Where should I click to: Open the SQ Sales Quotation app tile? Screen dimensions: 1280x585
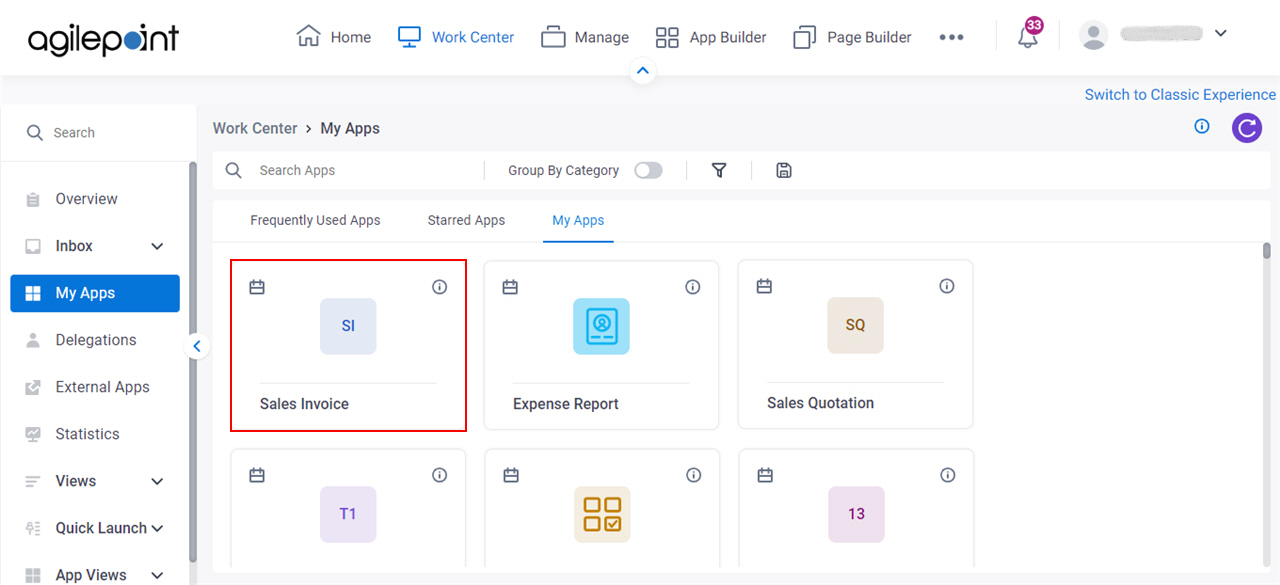pyautogui.click(x=855, y=325)
